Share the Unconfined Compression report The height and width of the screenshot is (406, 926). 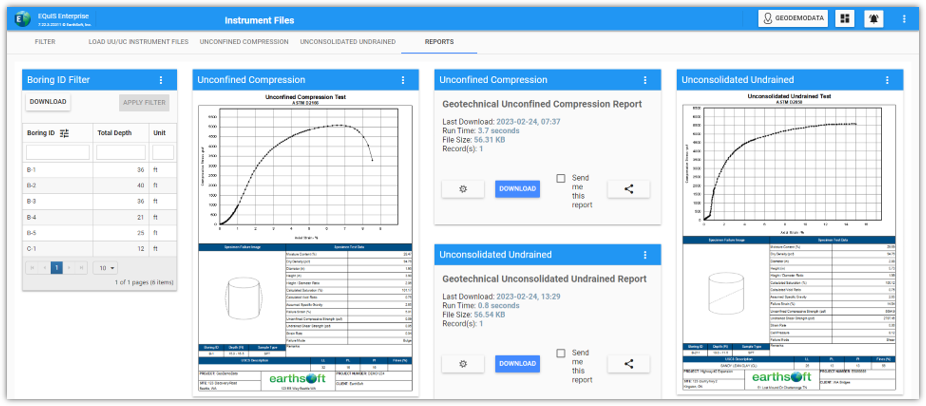629,189
